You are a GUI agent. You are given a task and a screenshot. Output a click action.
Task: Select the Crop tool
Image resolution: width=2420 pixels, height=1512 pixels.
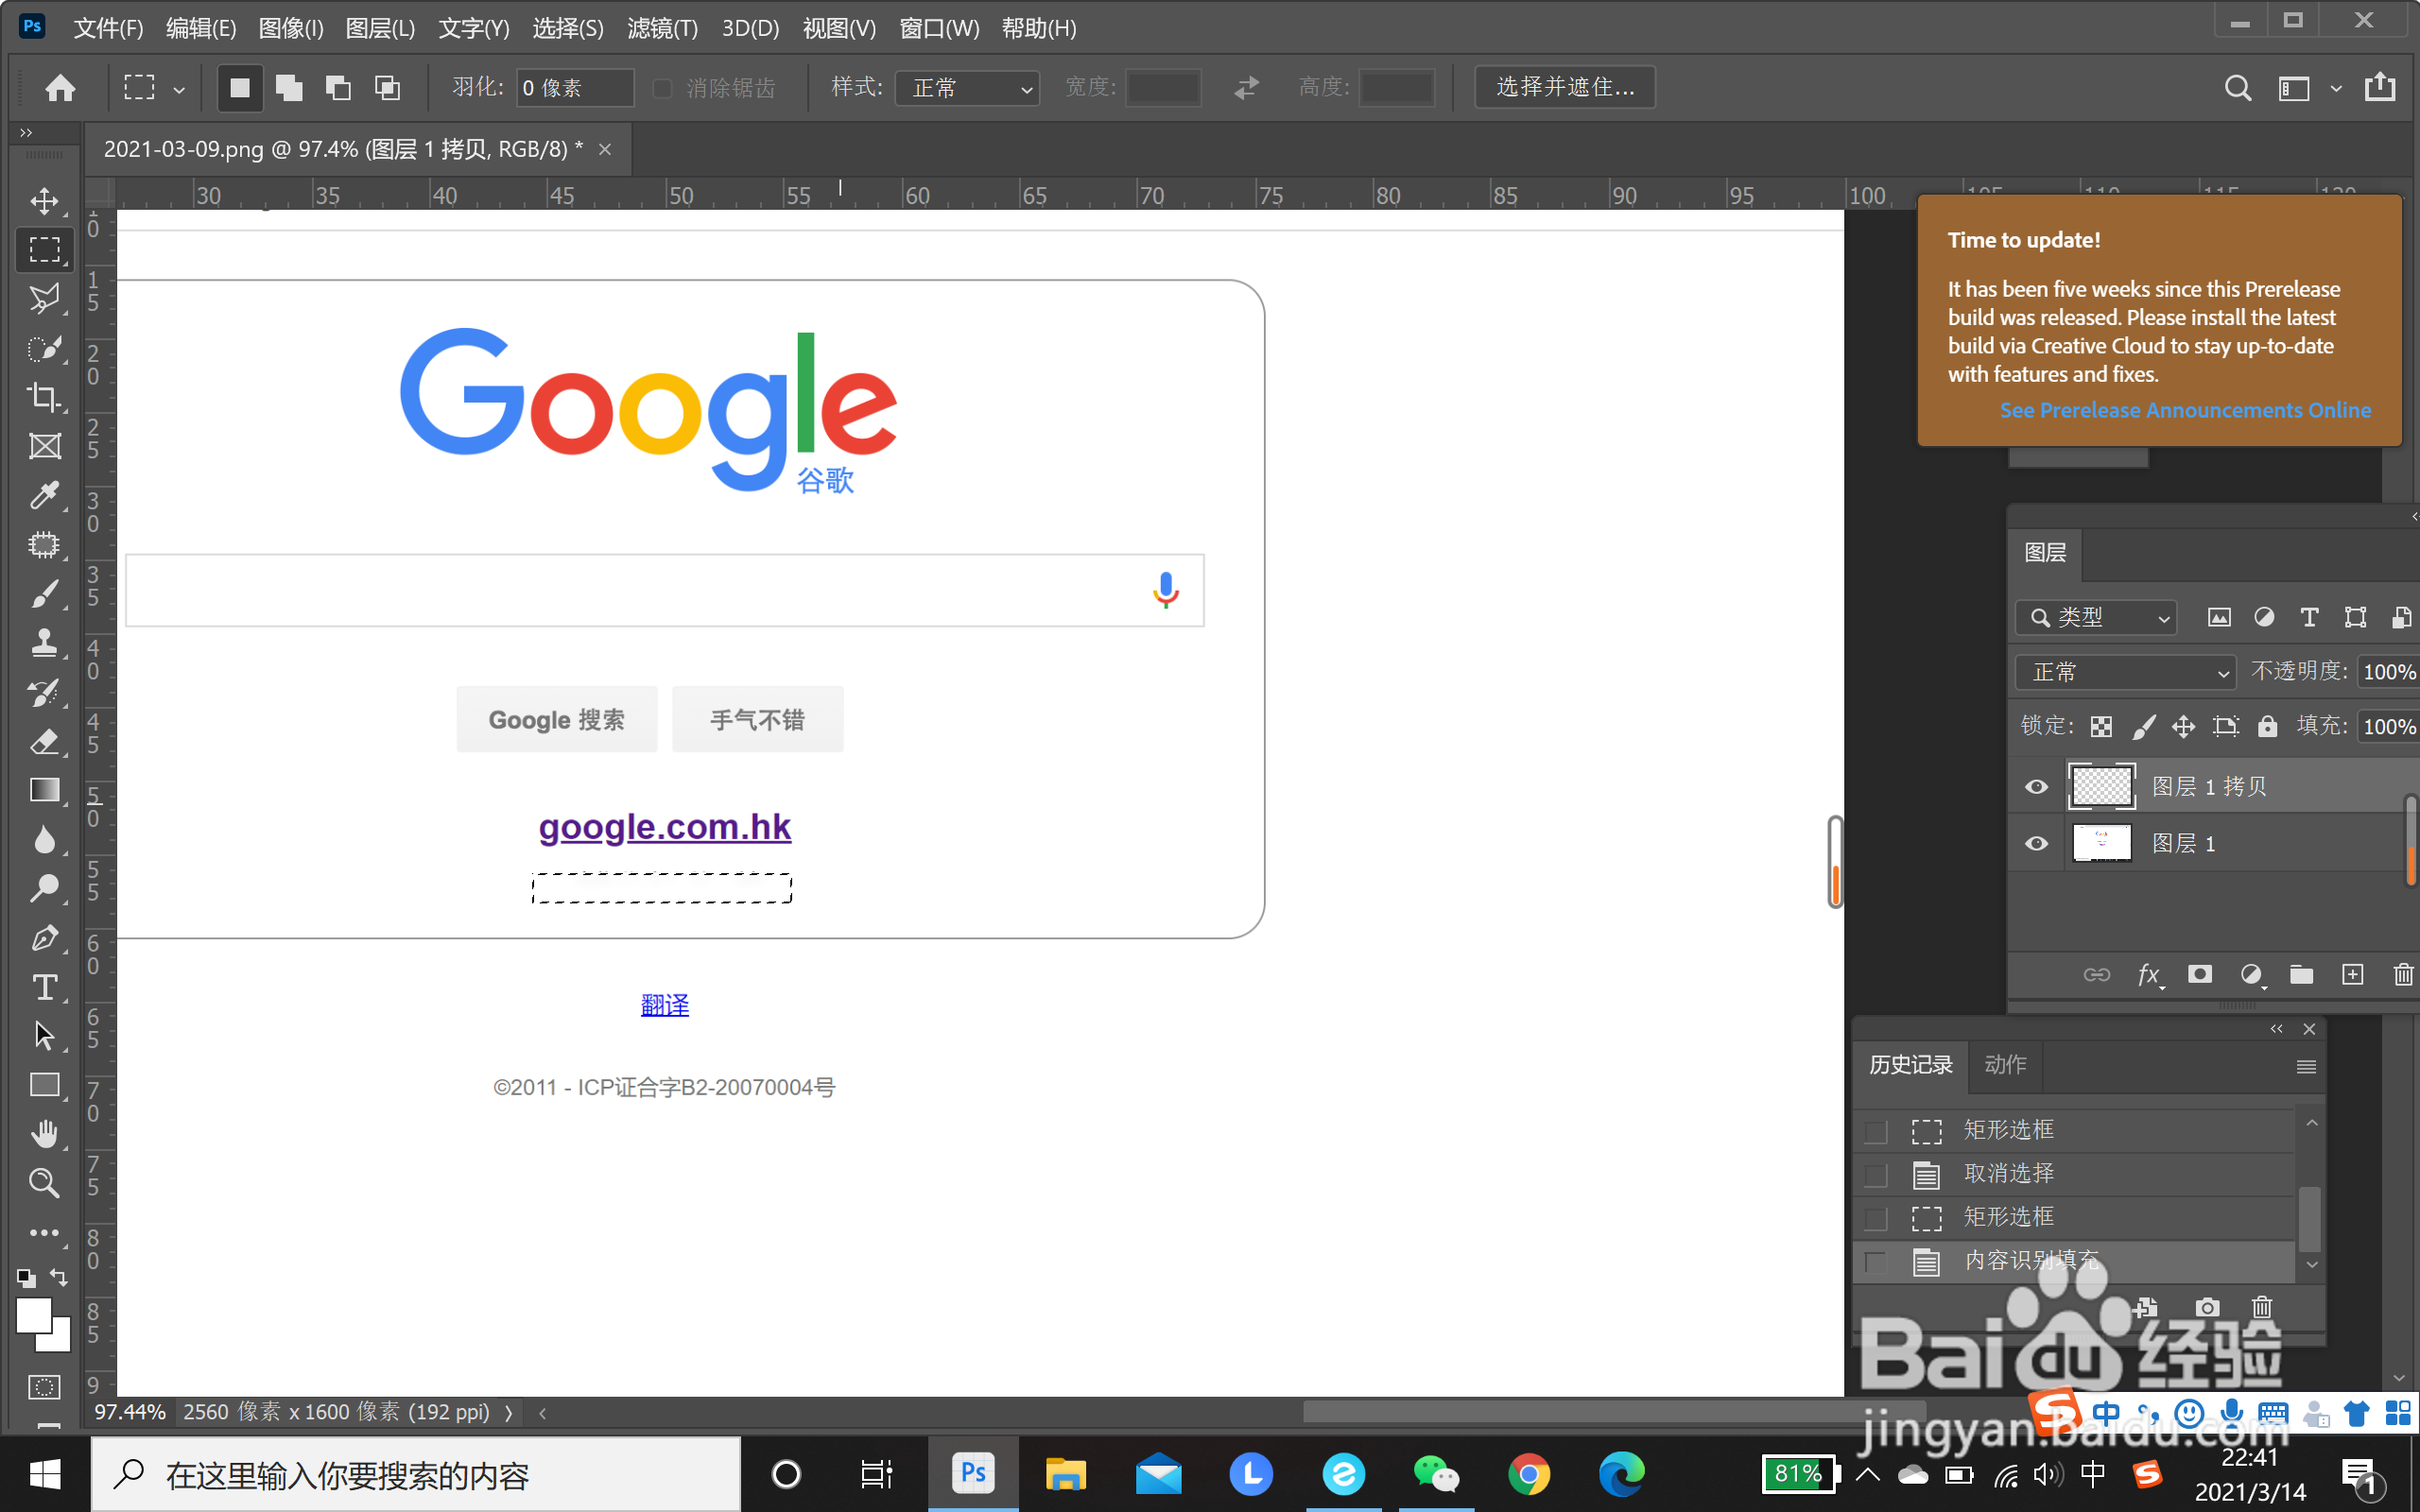coord(44,397)
